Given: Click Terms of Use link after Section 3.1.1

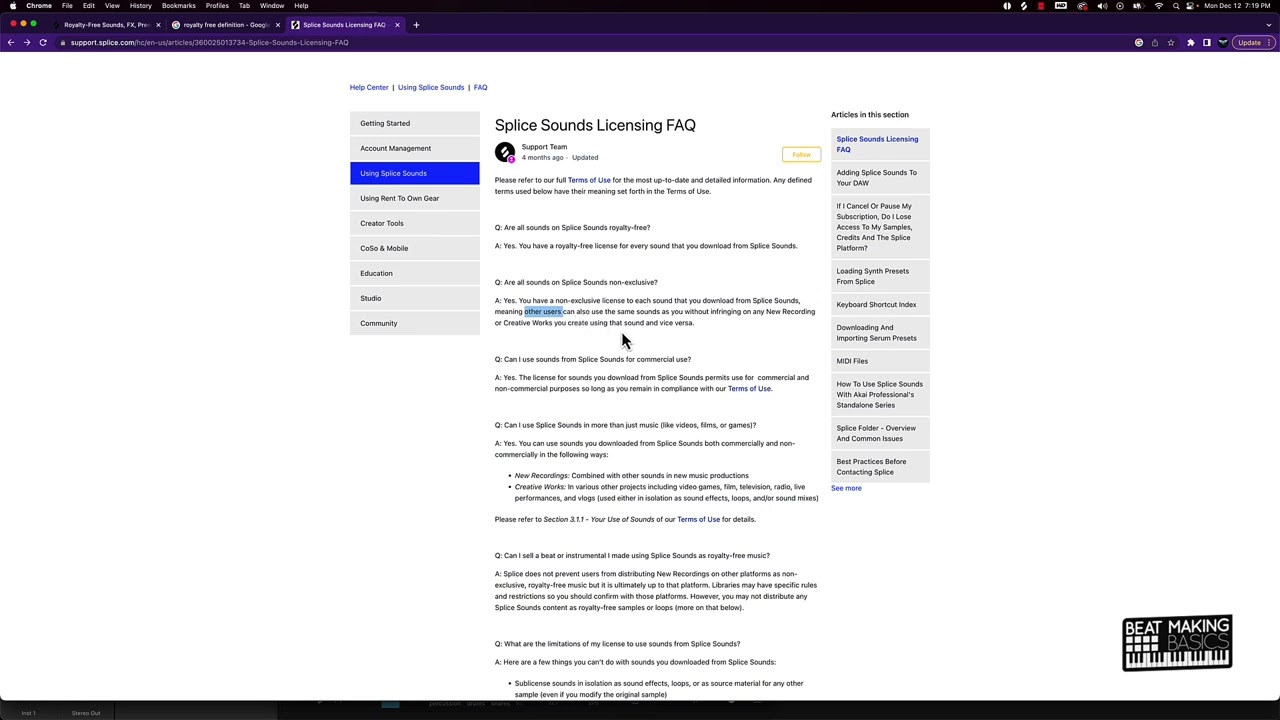Looking at the screenshot, I should (698, 519).
